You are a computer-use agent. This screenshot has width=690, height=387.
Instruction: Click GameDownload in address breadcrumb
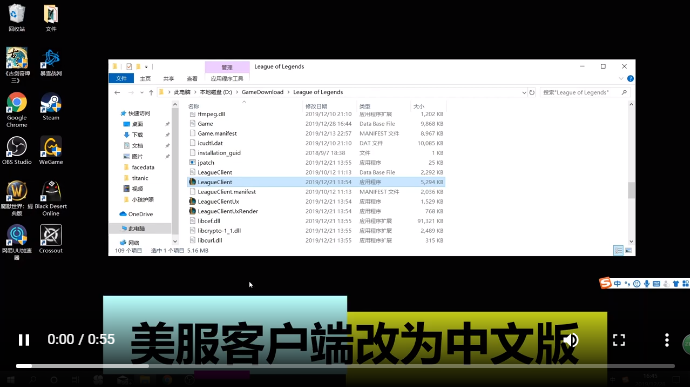(262, 92)
